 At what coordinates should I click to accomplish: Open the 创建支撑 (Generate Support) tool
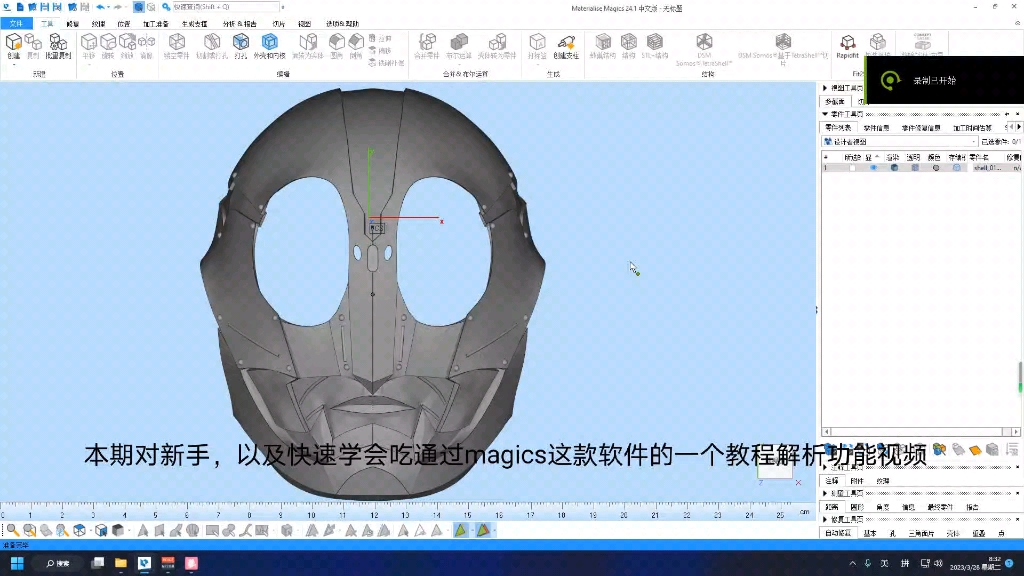566,44
